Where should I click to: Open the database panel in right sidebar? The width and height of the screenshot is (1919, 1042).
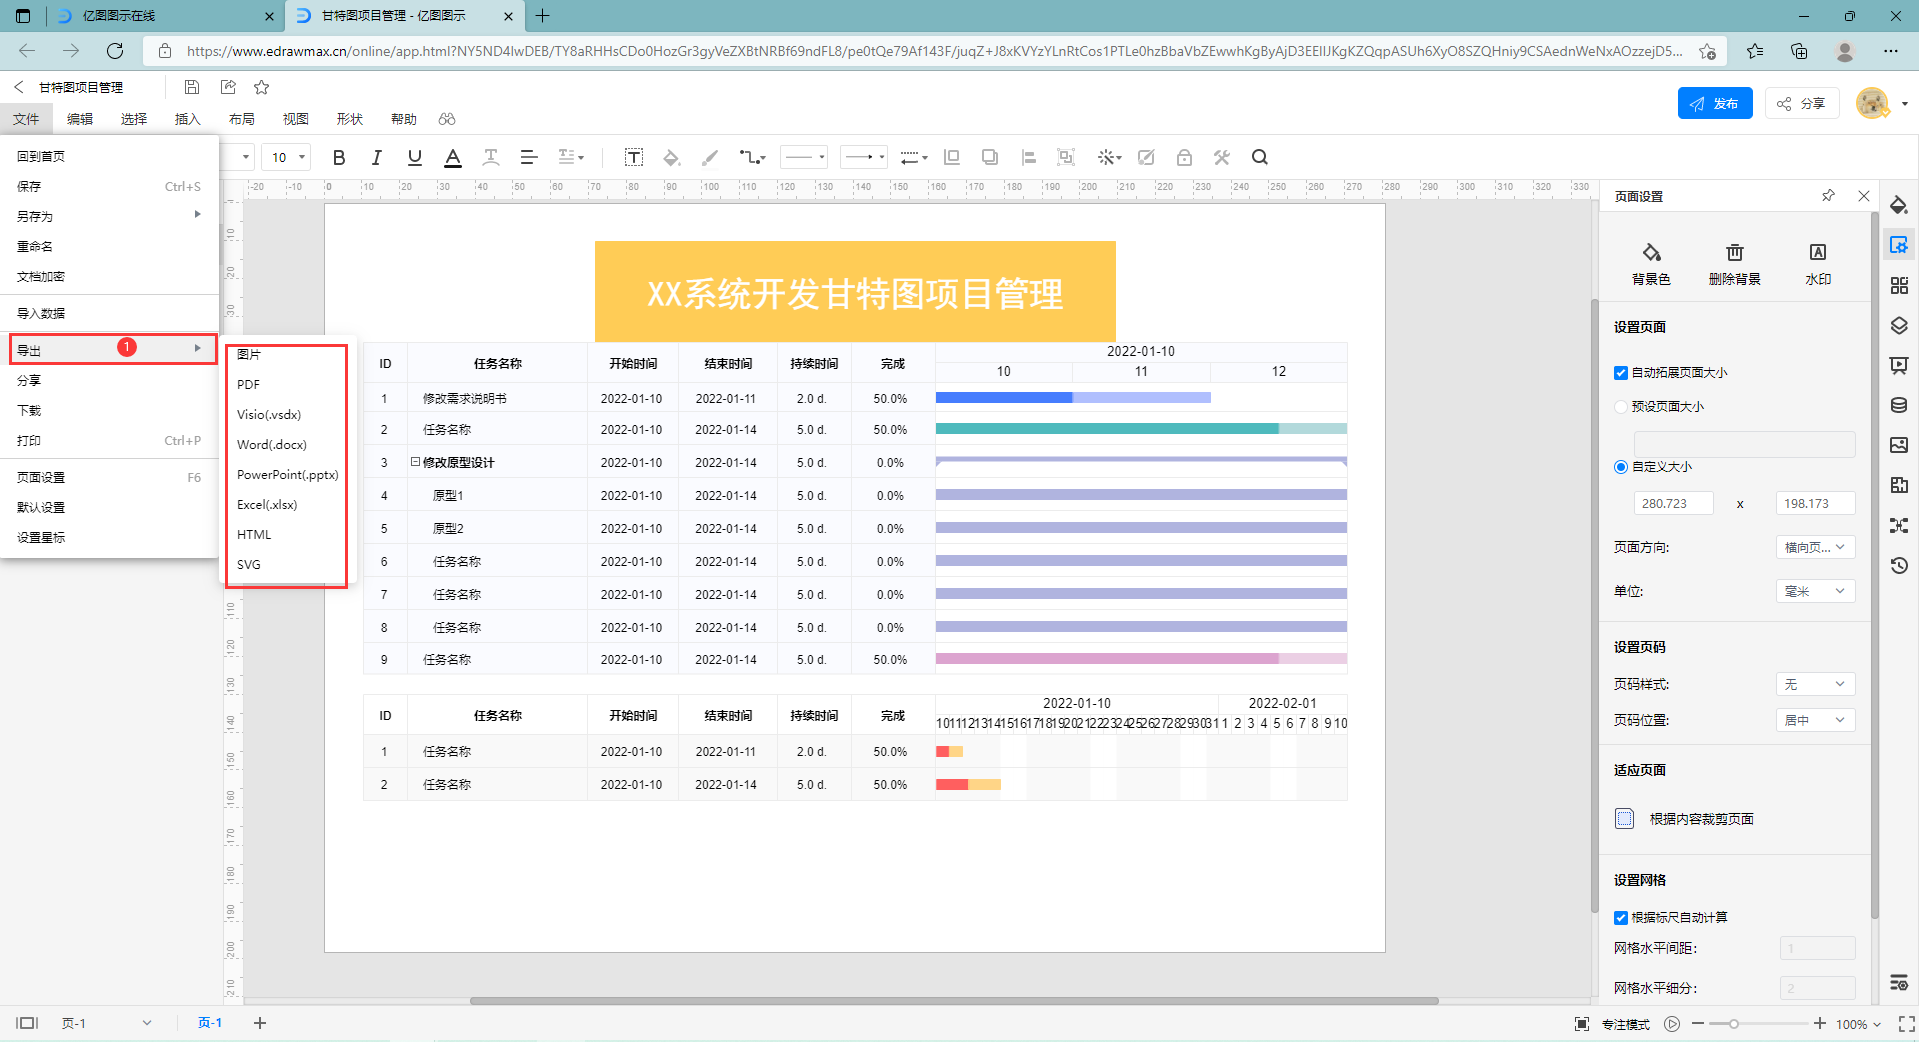(1899, 405)
